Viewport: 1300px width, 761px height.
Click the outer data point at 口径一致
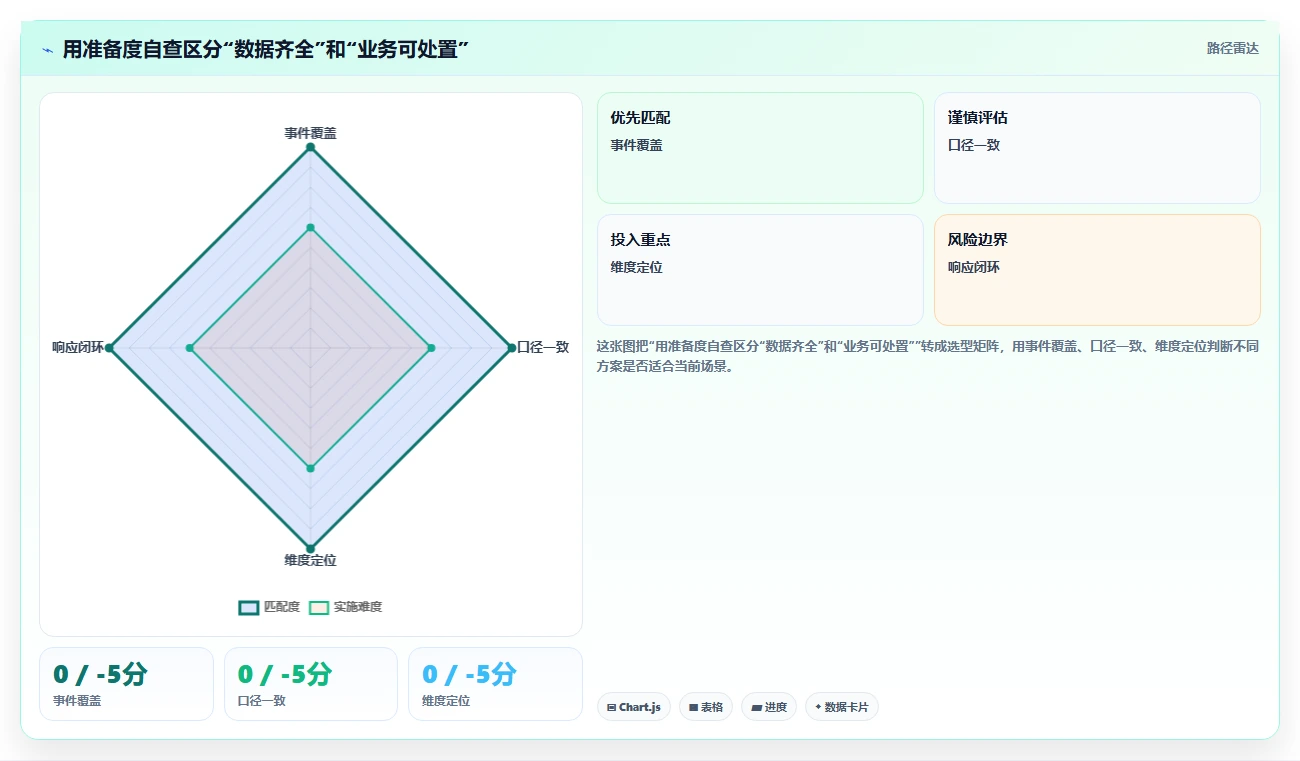click(510, 348)
